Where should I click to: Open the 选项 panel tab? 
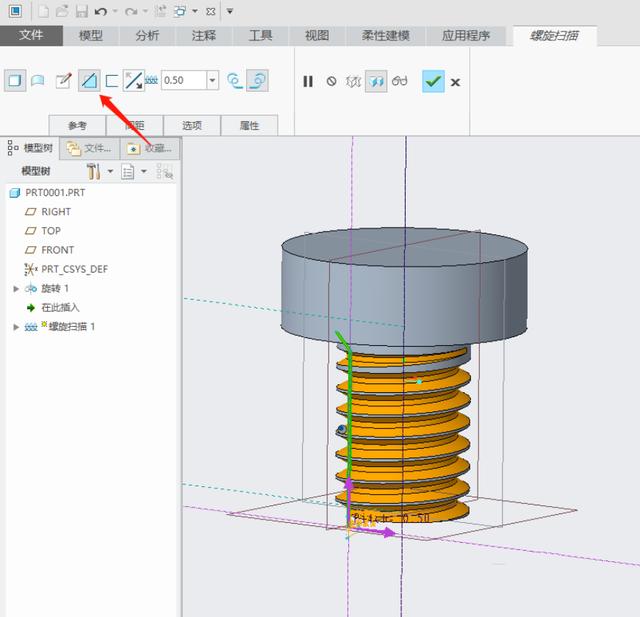click(x=192, y=125)
